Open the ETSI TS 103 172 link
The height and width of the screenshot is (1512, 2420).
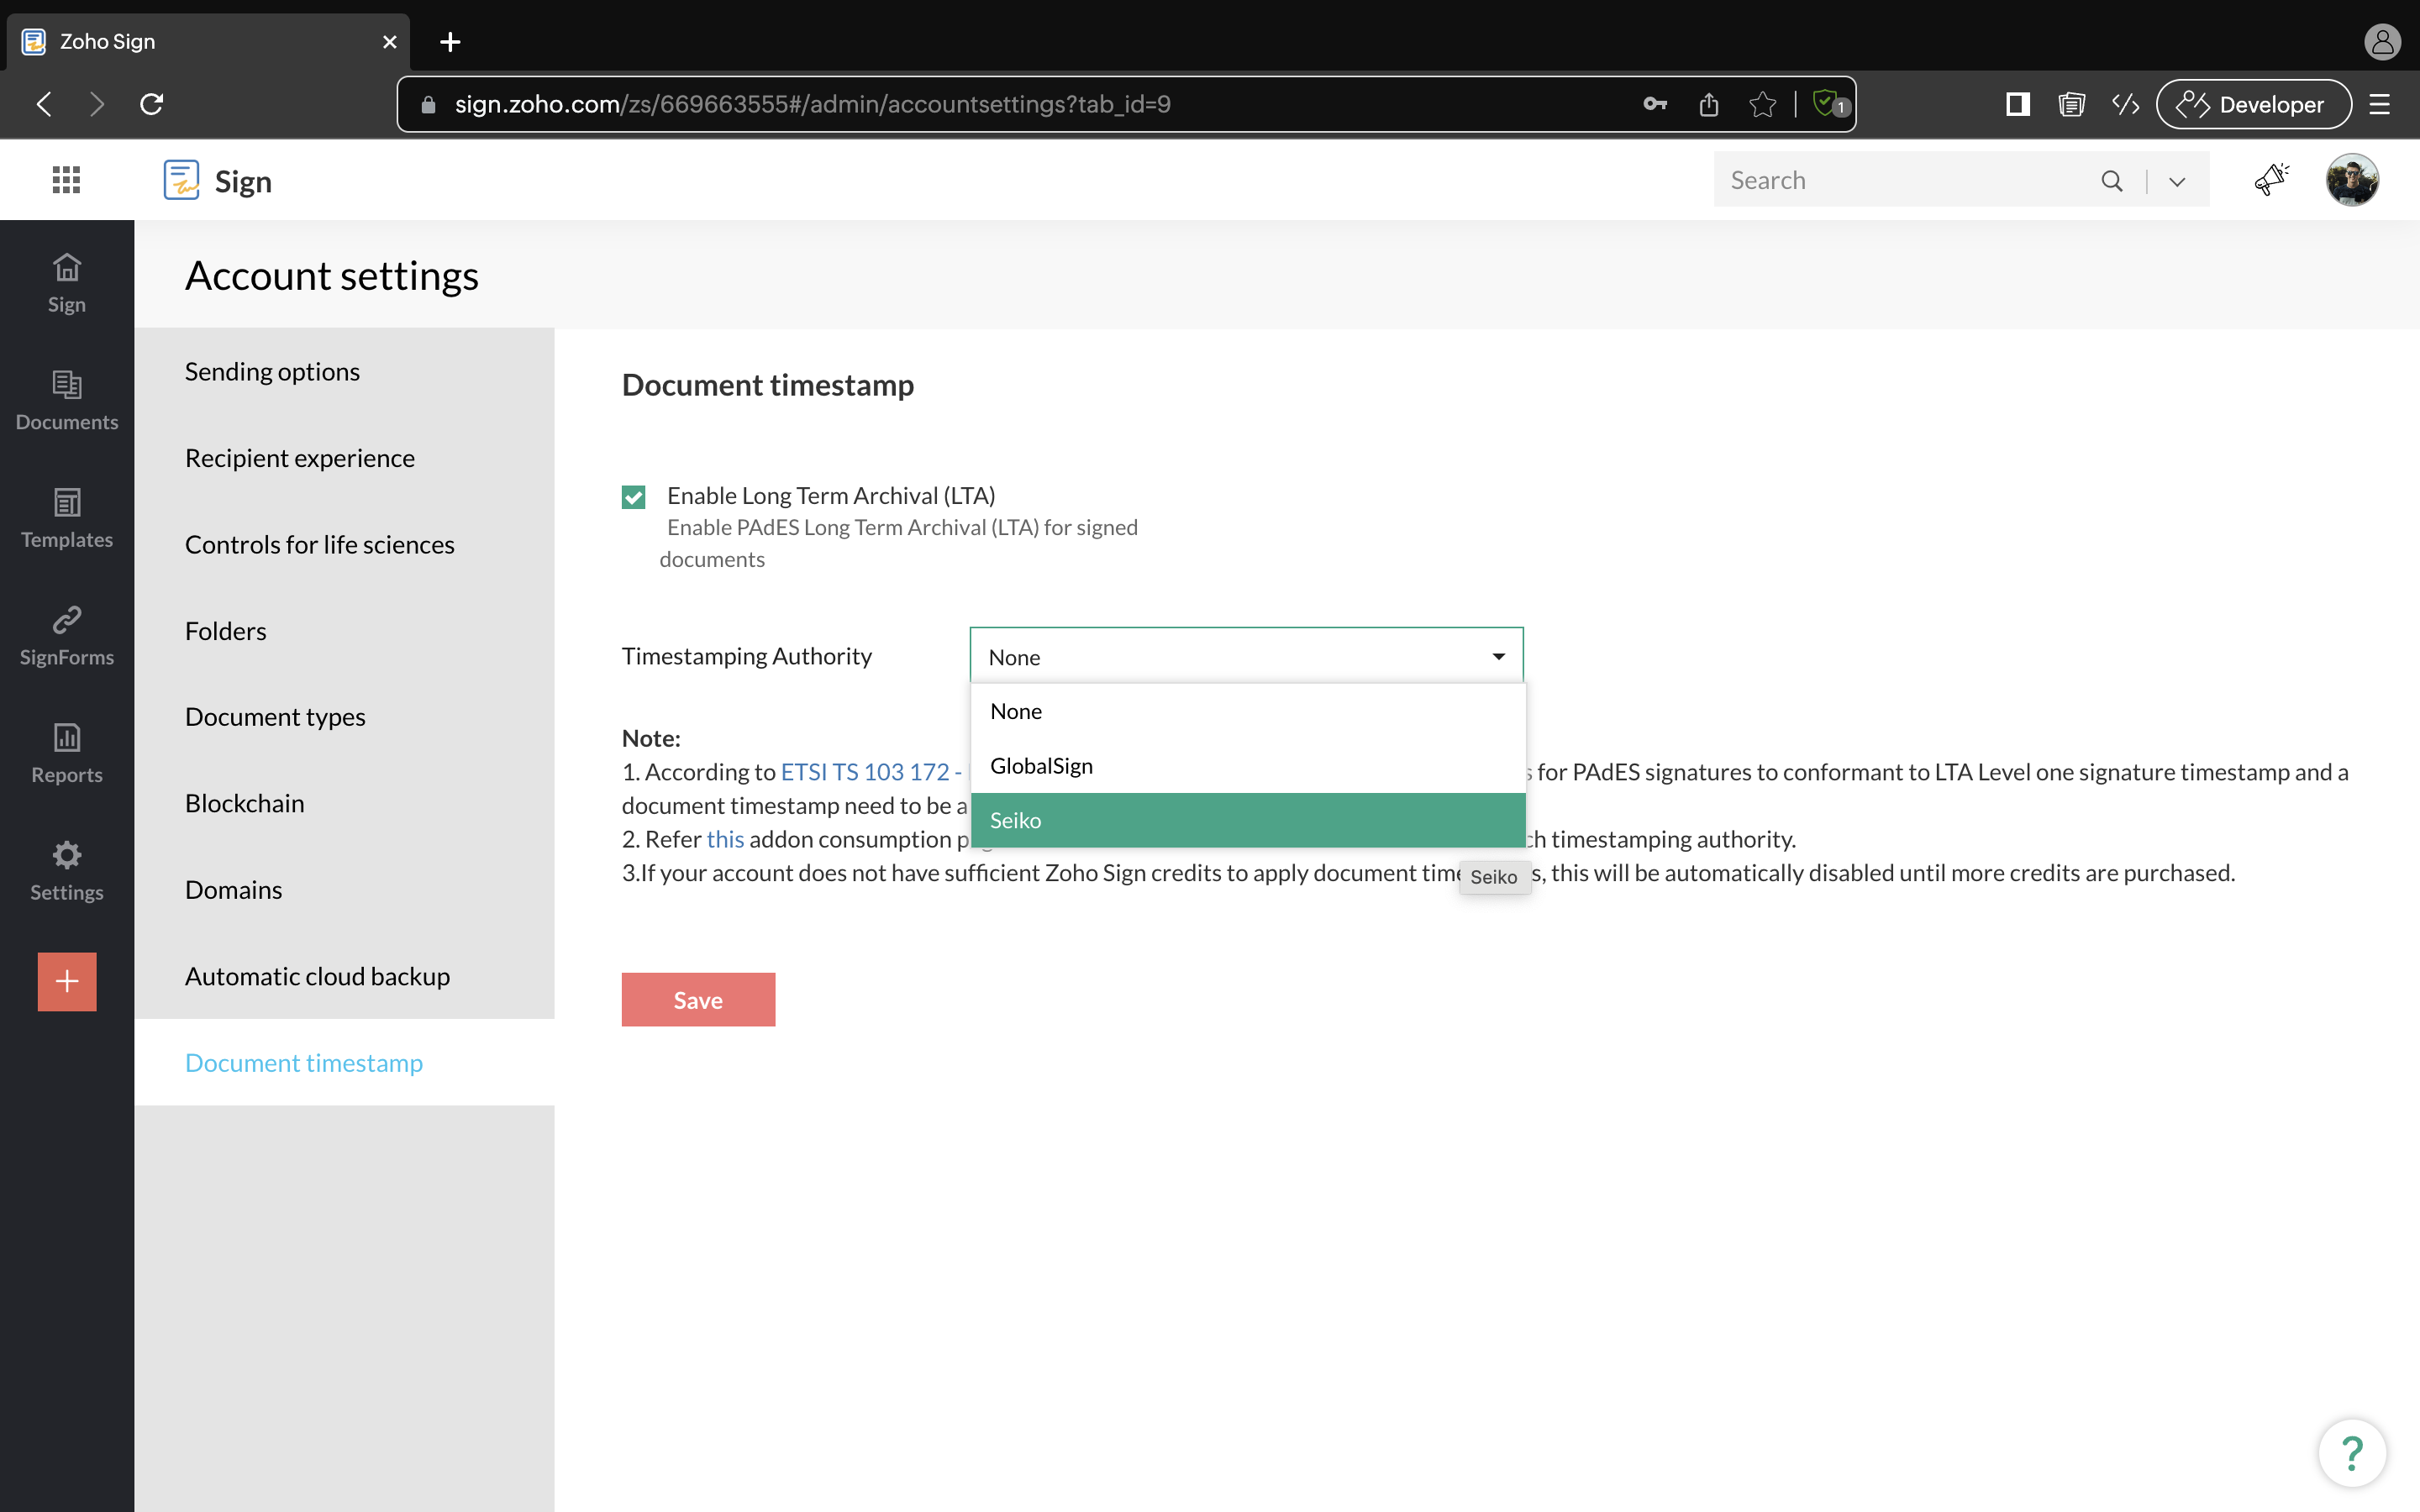865,772
